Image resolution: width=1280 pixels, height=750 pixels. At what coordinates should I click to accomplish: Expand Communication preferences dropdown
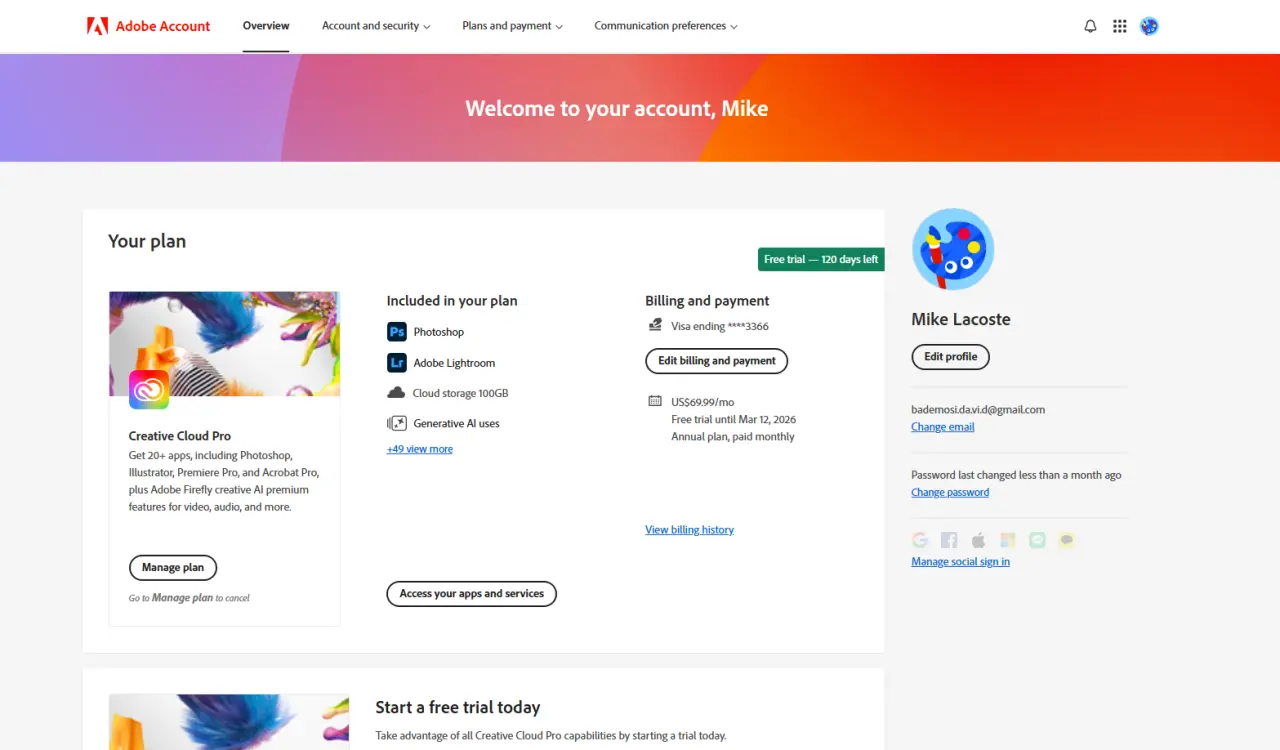pos(666,26)
